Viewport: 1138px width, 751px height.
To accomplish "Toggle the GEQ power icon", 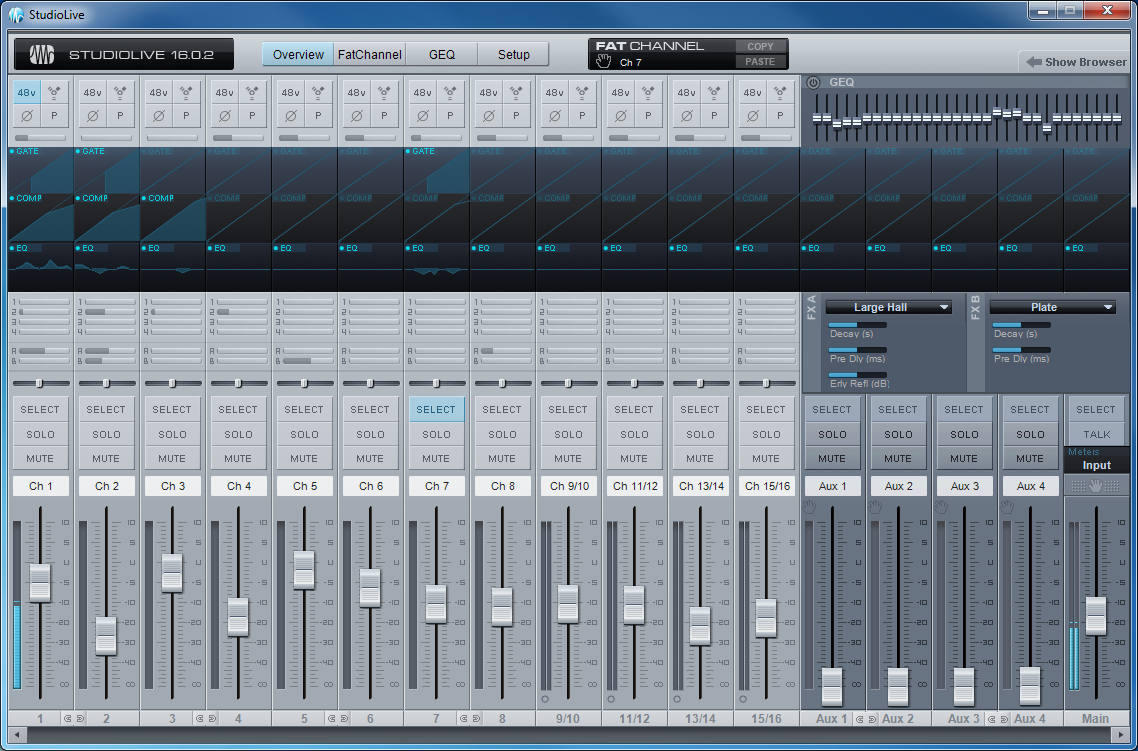I will tap(814, 83).
